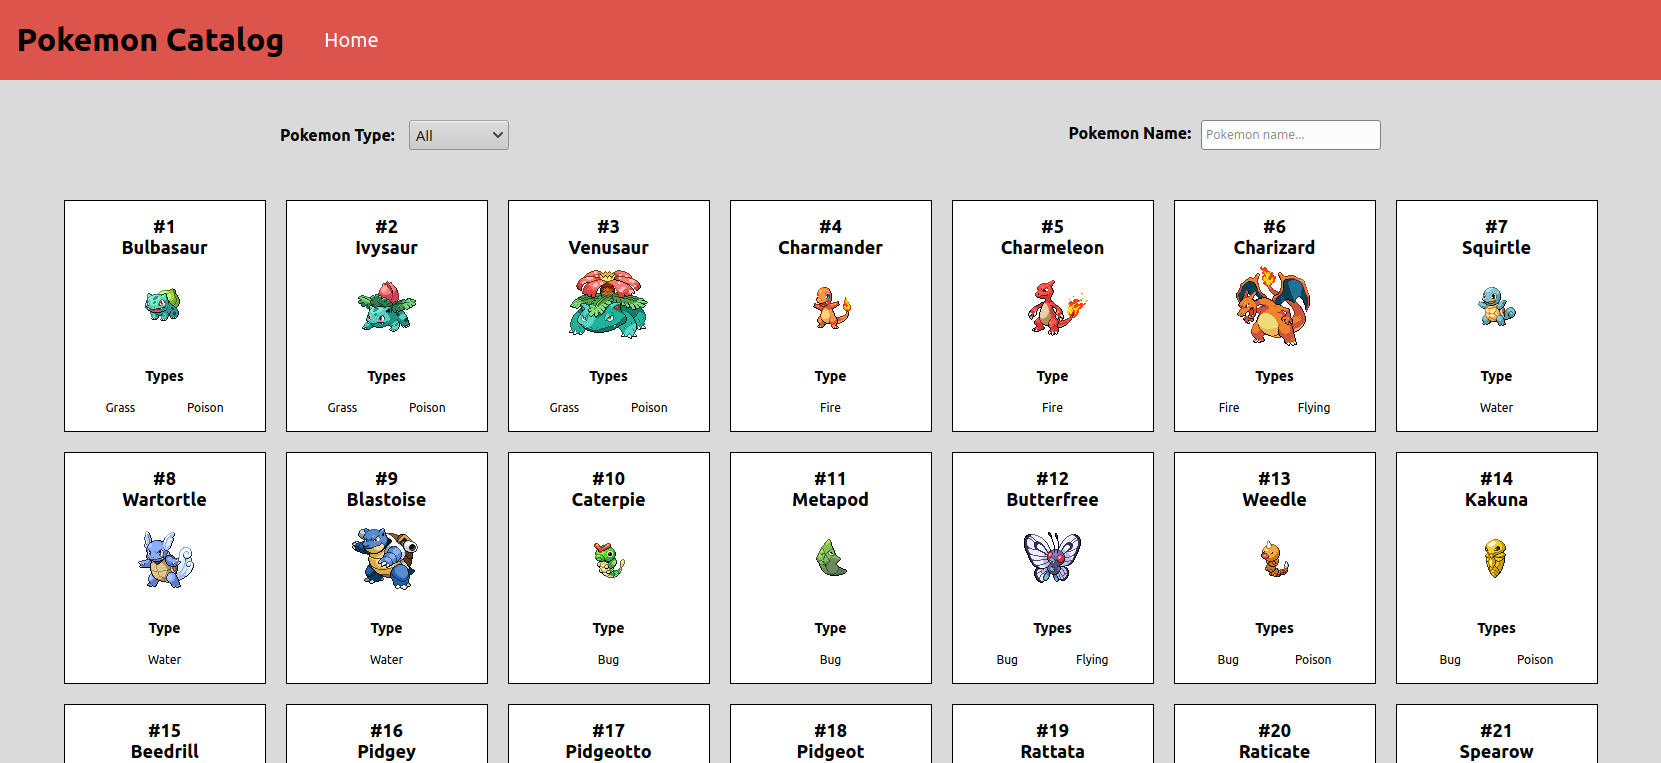This screenshot has width=1661, height=763.
Task: Select the #14 Kakuna heading
Action: 1497,489
